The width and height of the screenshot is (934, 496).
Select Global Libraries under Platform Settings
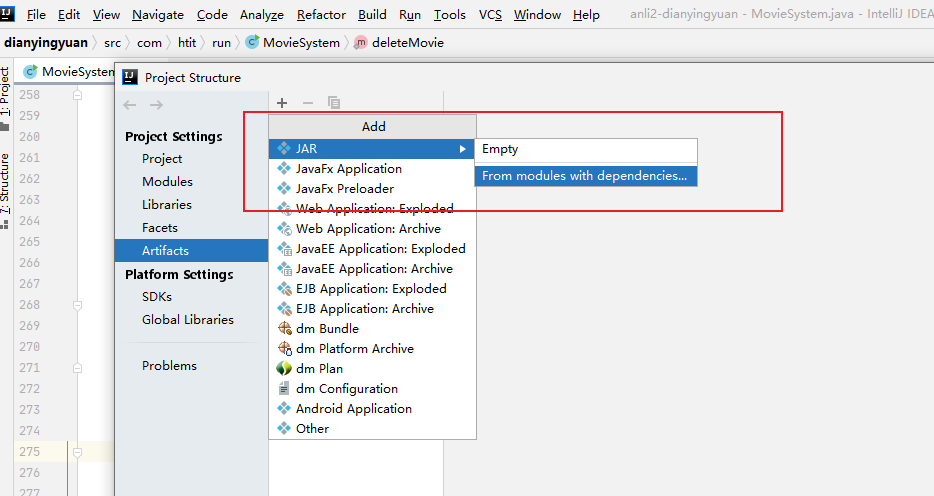[188, 320]
